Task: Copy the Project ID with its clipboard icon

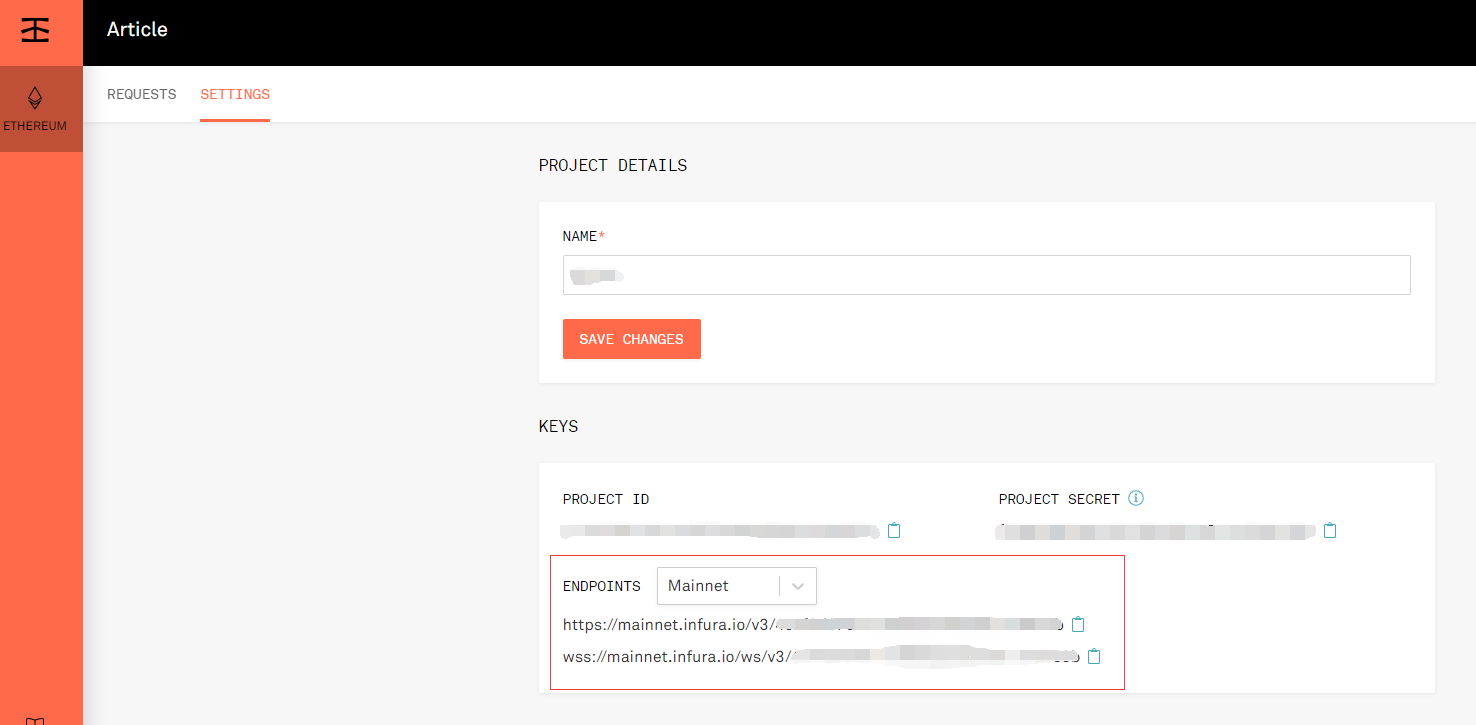Action: tap(894, 530)
